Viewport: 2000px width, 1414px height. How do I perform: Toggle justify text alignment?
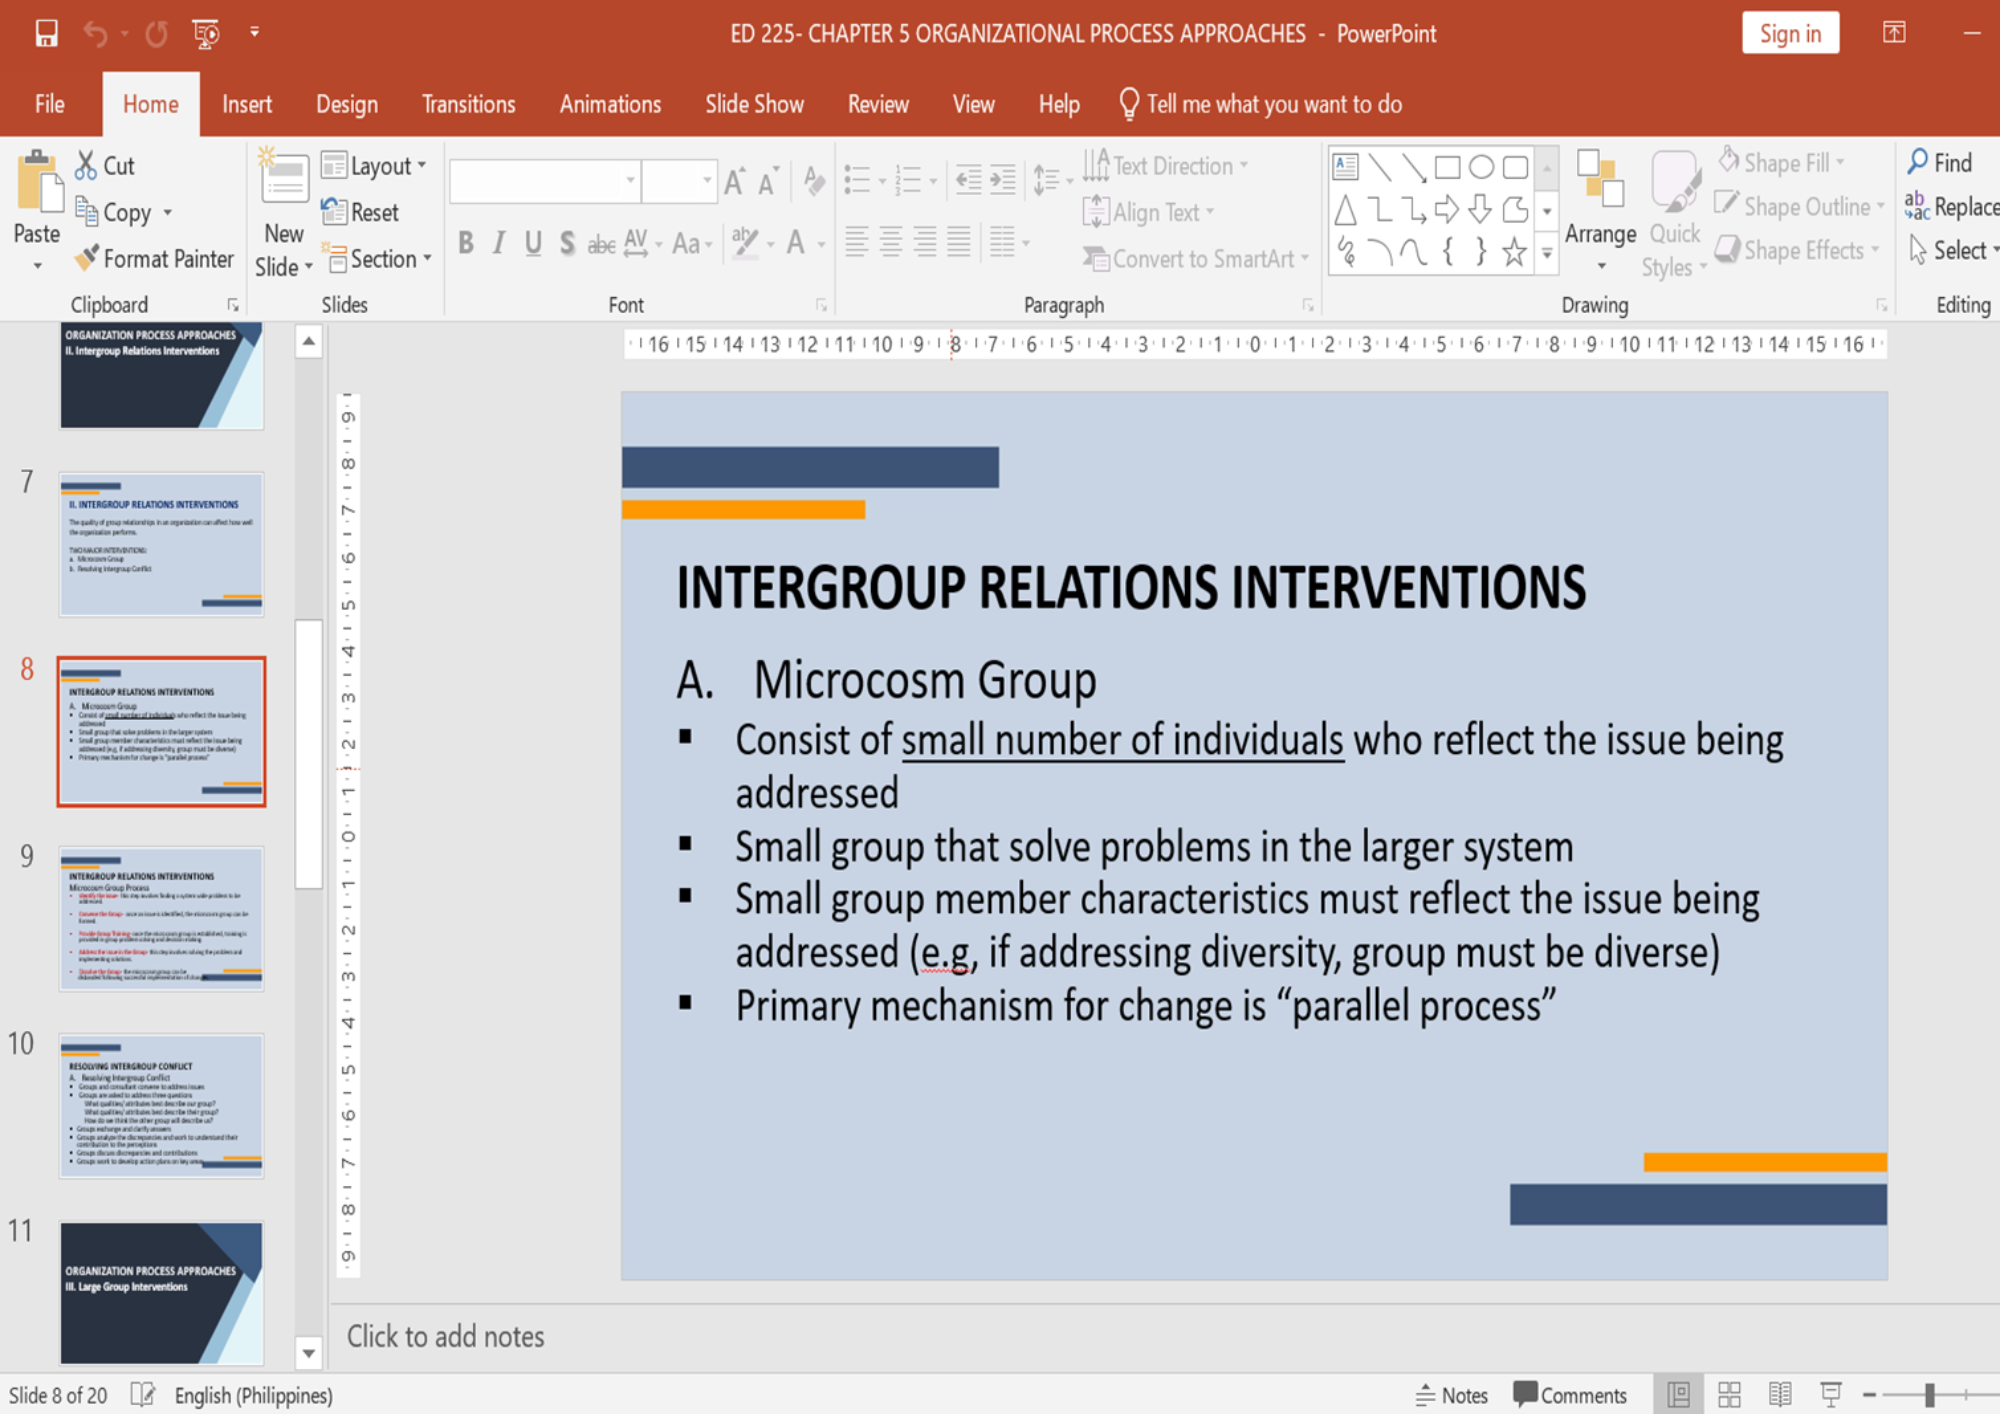tap(959, 241)
